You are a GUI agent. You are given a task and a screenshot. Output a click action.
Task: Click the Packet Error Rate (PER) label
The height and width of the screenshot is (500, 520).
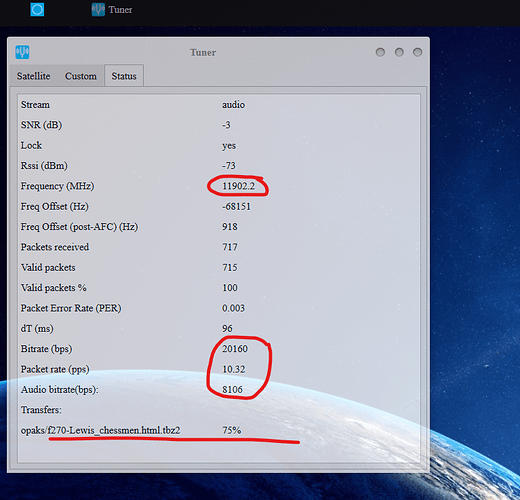pyautogui.click(x=71, y=308)
